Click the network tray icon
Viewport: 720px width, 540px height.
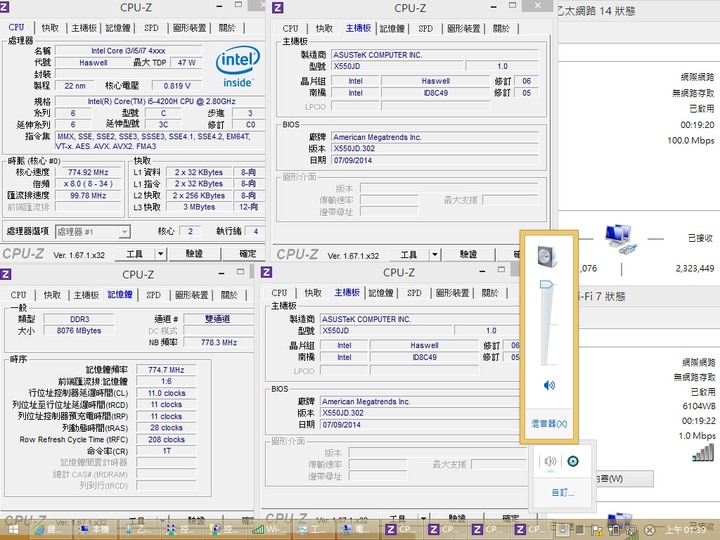tap(631, 530)
